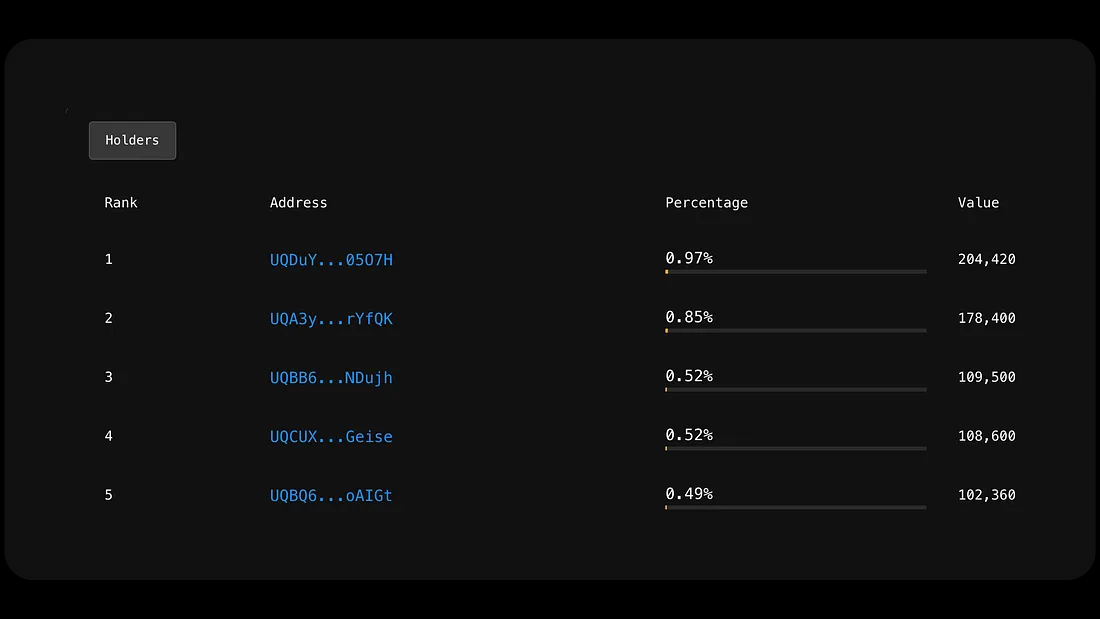This screenshot has height=619, width=1100.
Task: Click the 0.97% percentage progress bar
Action: 795,272
